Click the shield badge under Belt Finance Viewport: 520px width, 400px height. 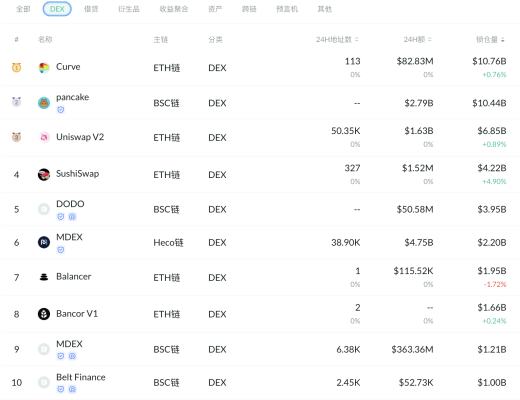tap(60, 389)
